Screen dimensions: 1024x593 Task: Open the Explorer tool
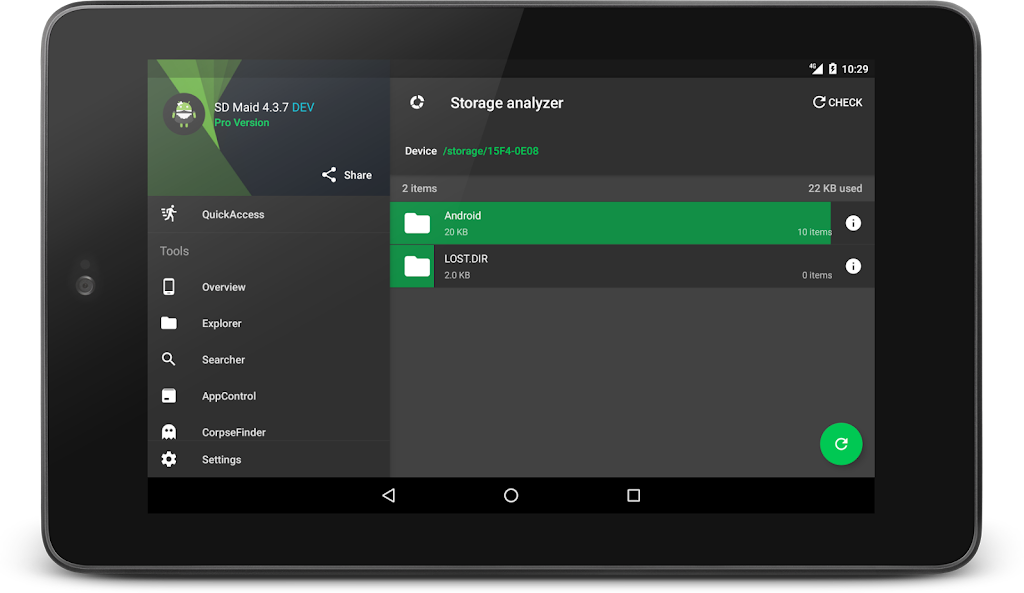[x=221, y=323]
